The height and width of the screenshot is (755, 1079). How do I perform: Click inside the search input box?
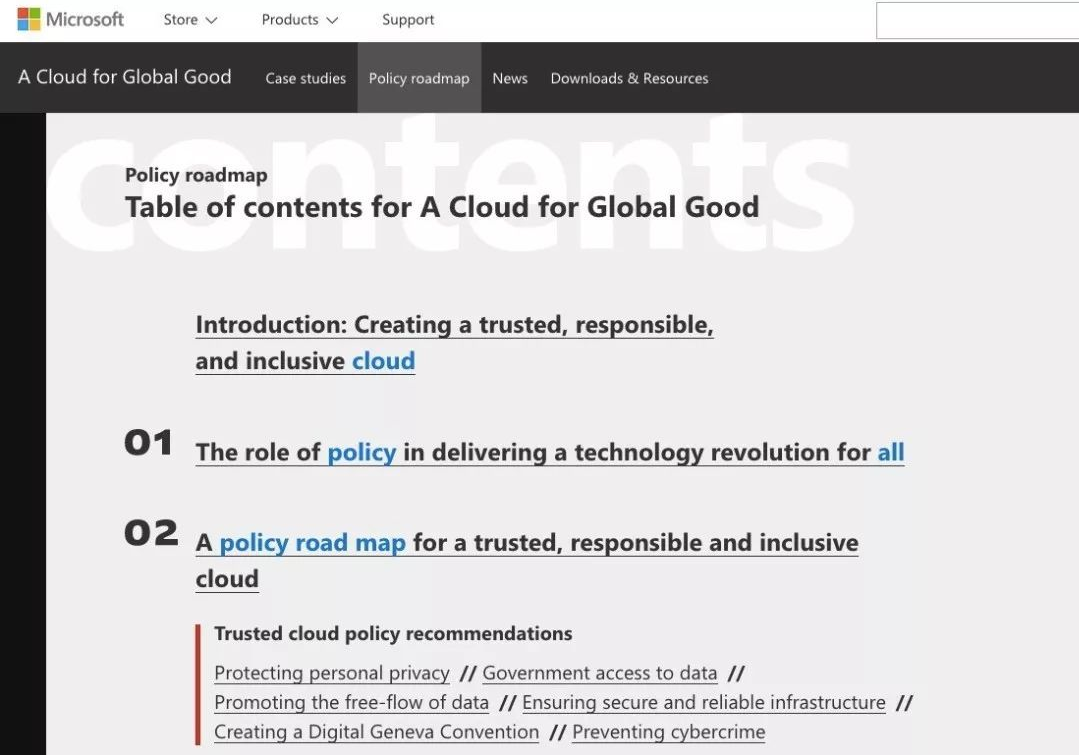point(976,21)
